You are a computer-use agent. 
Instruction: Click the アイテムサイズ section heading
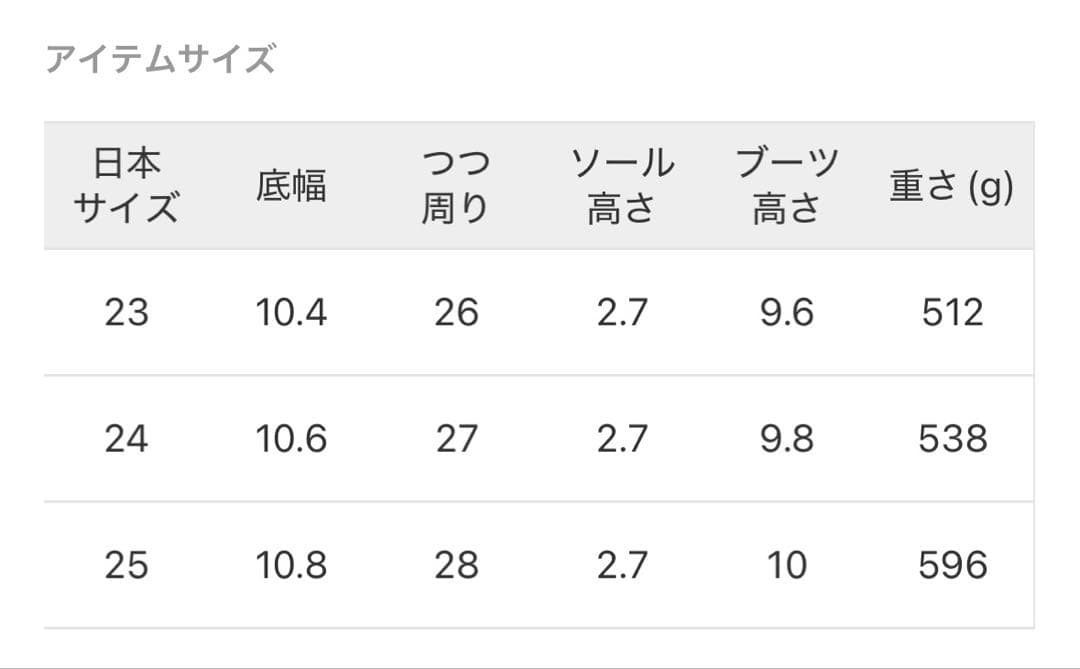[x=160, y=60]
